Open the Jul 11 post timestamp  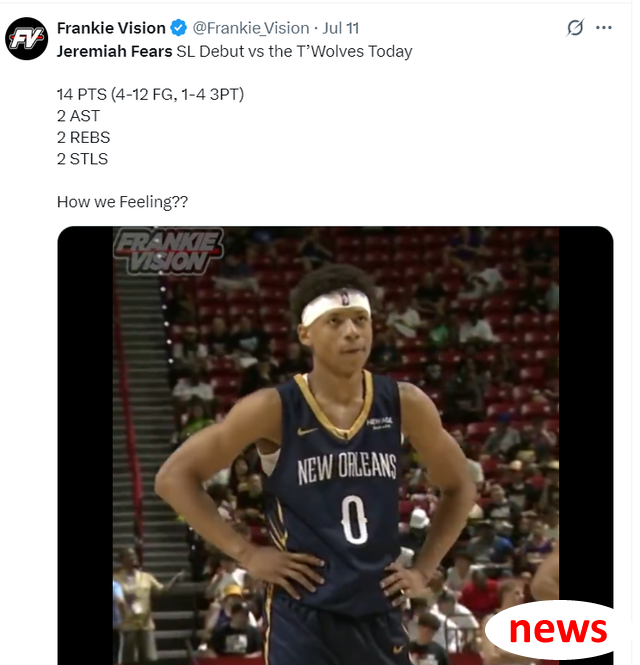tap(341, 28)
